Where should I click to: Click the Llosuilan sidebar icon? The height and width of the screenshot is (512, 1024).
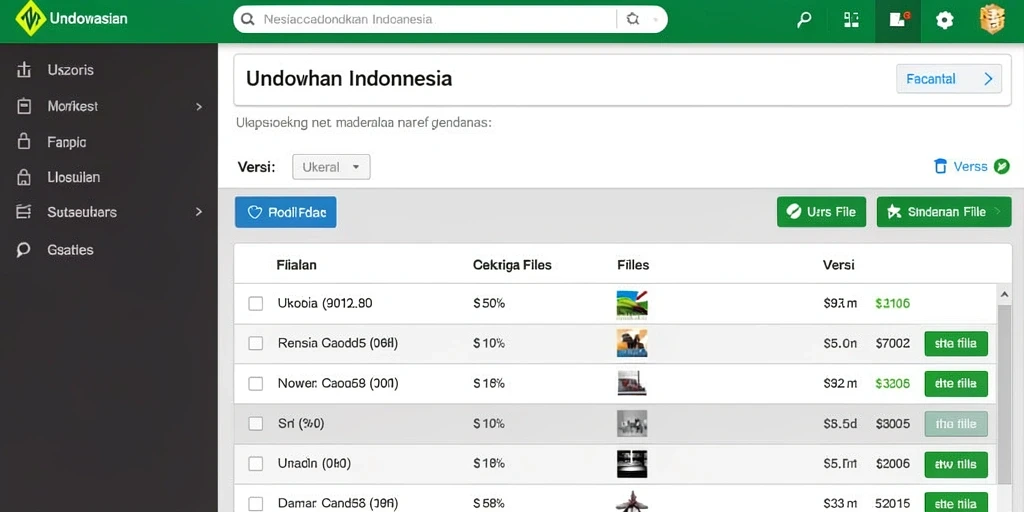pos(24,177)
